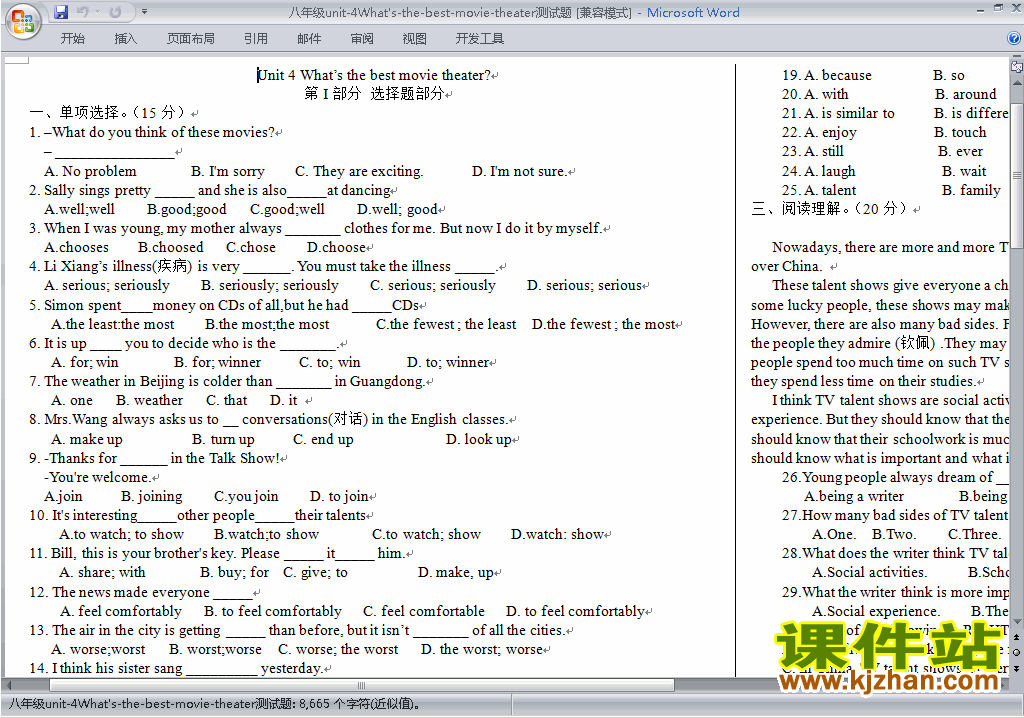1024x718 pixels.
Task: Click the horizontal scrollbar thumb
Action: [x=362, y=685]
